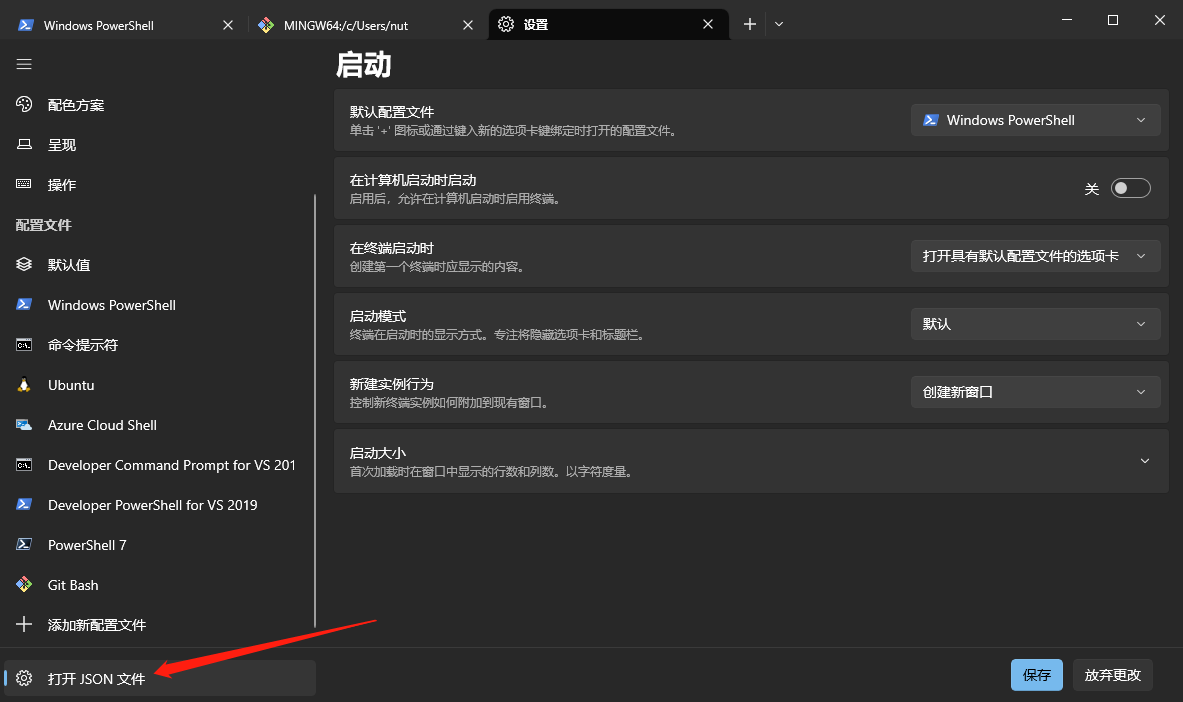Select Ubuntu profile in sidebar
The height and width of the screenshot is (702, 1183).
click(x=158, y=385)
